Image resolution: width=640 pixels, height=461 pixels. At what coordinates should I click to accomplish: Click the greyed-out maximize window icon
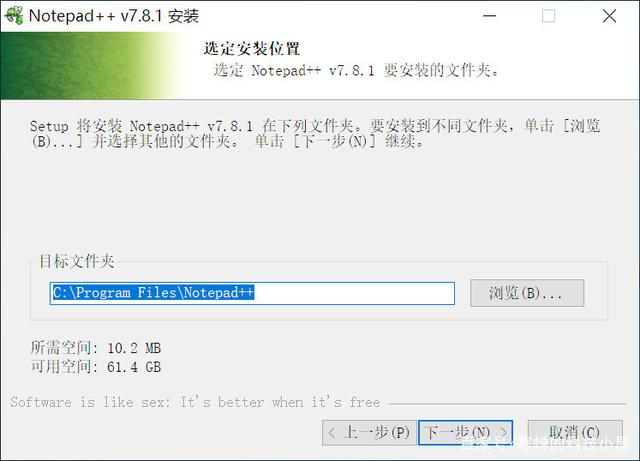pos(548,16)
